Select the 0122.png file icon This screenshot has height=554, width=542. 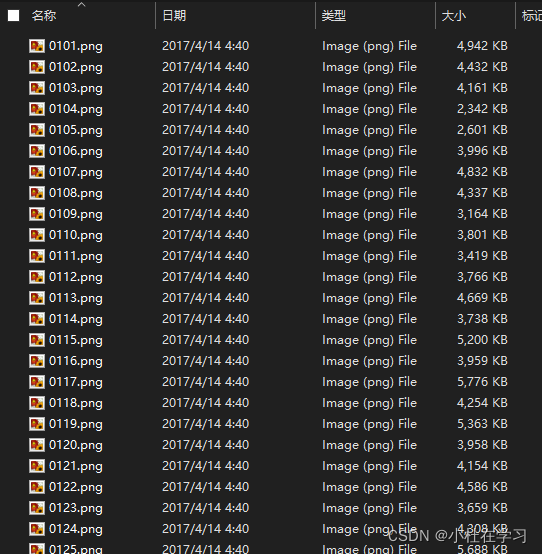coord(37,487)
